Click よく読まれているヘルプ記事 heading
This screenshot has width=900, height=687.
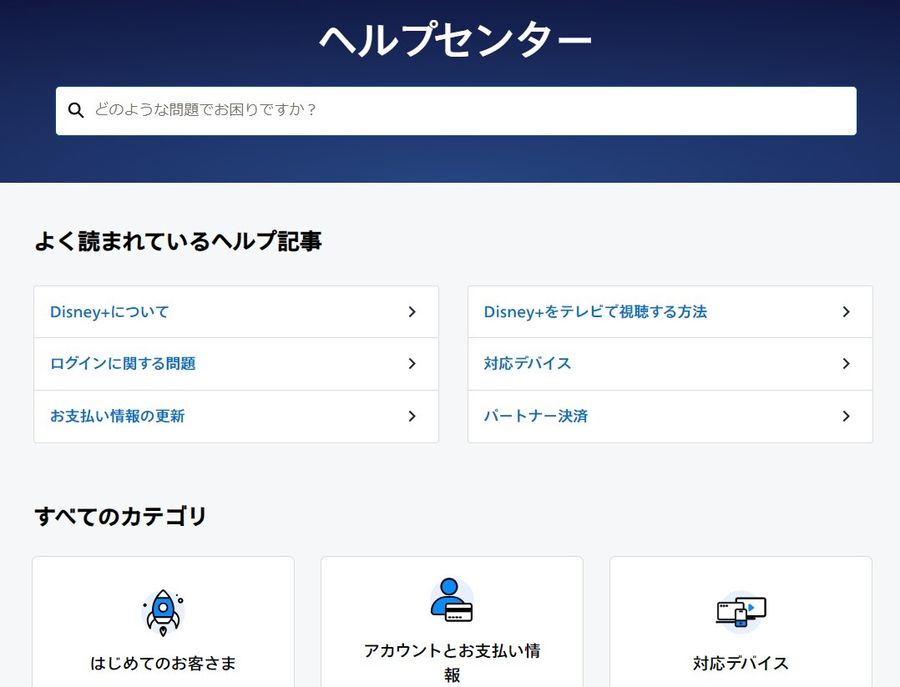click(x=178, y=241)
